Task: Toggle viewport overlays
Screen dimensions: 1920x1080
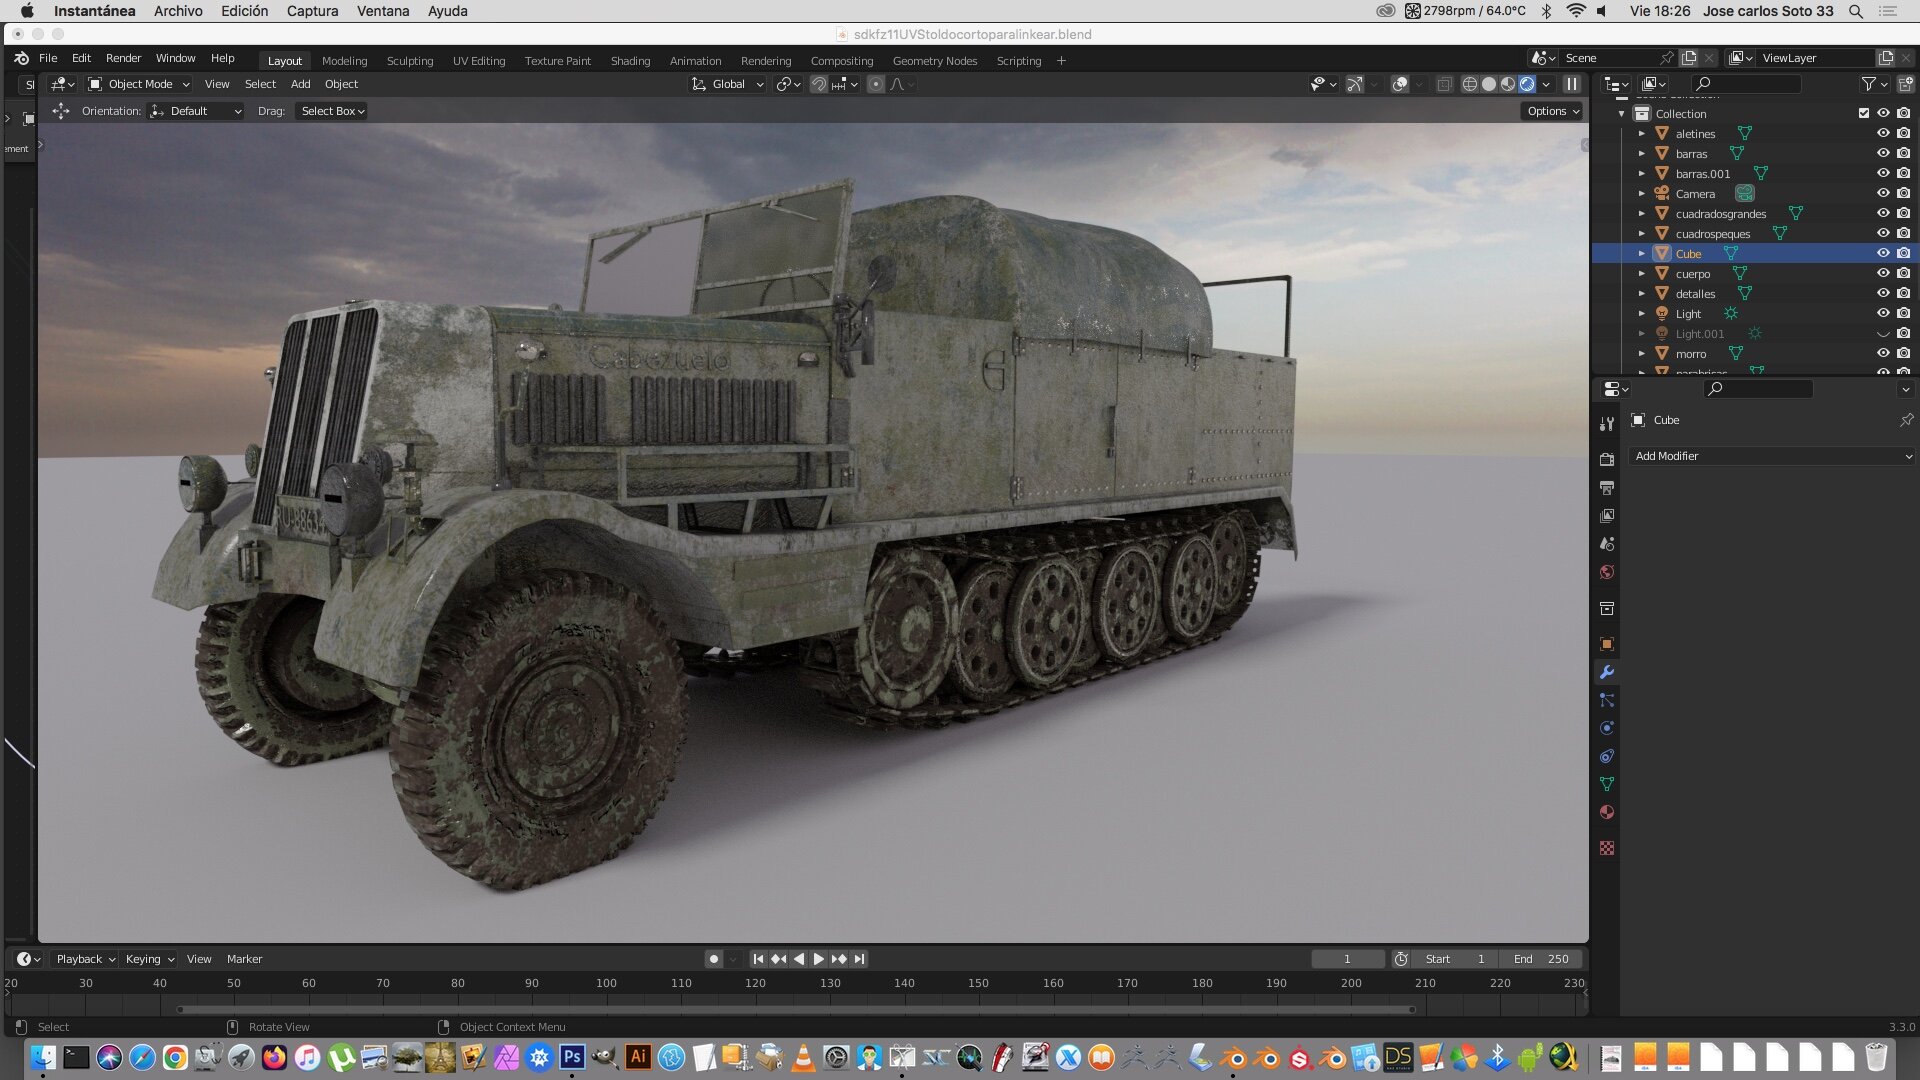Action: click(x=1400, y=84)
